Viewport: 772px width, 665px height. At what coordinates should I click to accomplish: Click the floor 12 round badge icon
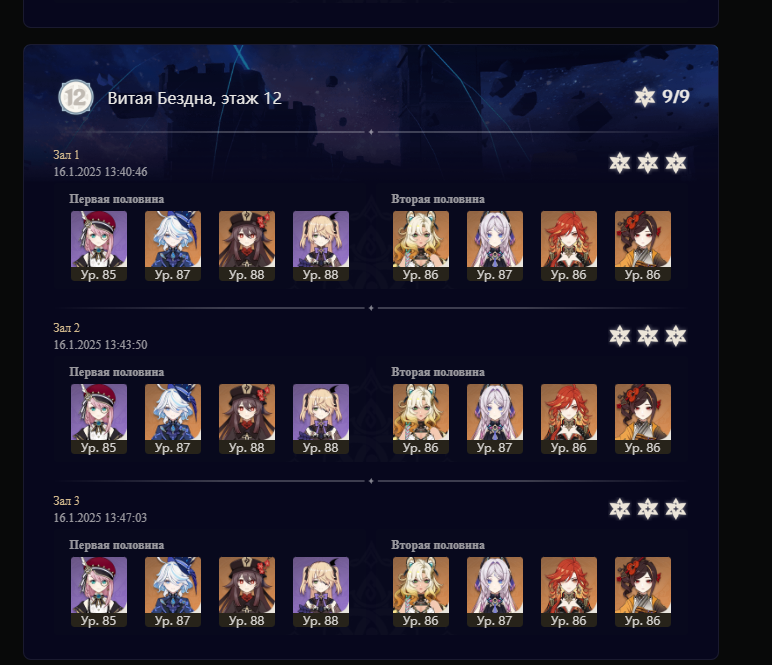point(76,97)
